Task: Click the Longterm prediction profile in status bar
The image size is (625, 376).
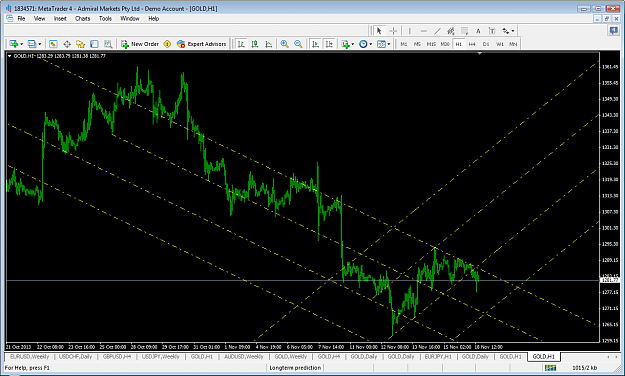Action: coord(295,368)
